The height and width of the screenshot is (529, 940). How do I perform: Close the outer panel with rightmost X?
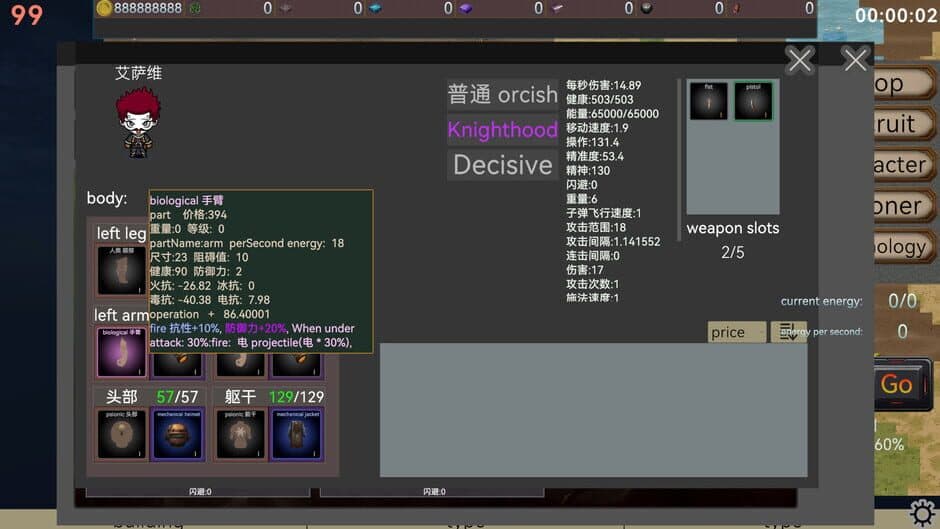tap(855, 60)
